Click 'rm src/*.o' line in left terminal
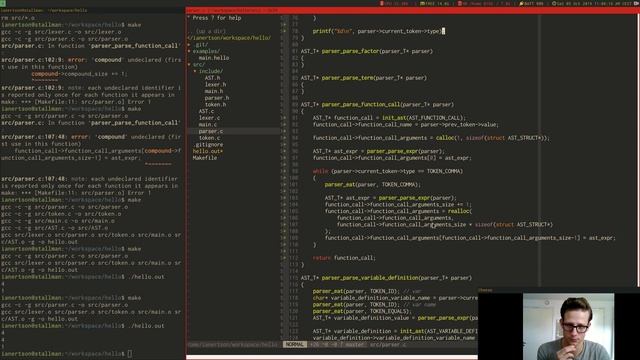This screenshot has width=640, height=360. [18, 18]
